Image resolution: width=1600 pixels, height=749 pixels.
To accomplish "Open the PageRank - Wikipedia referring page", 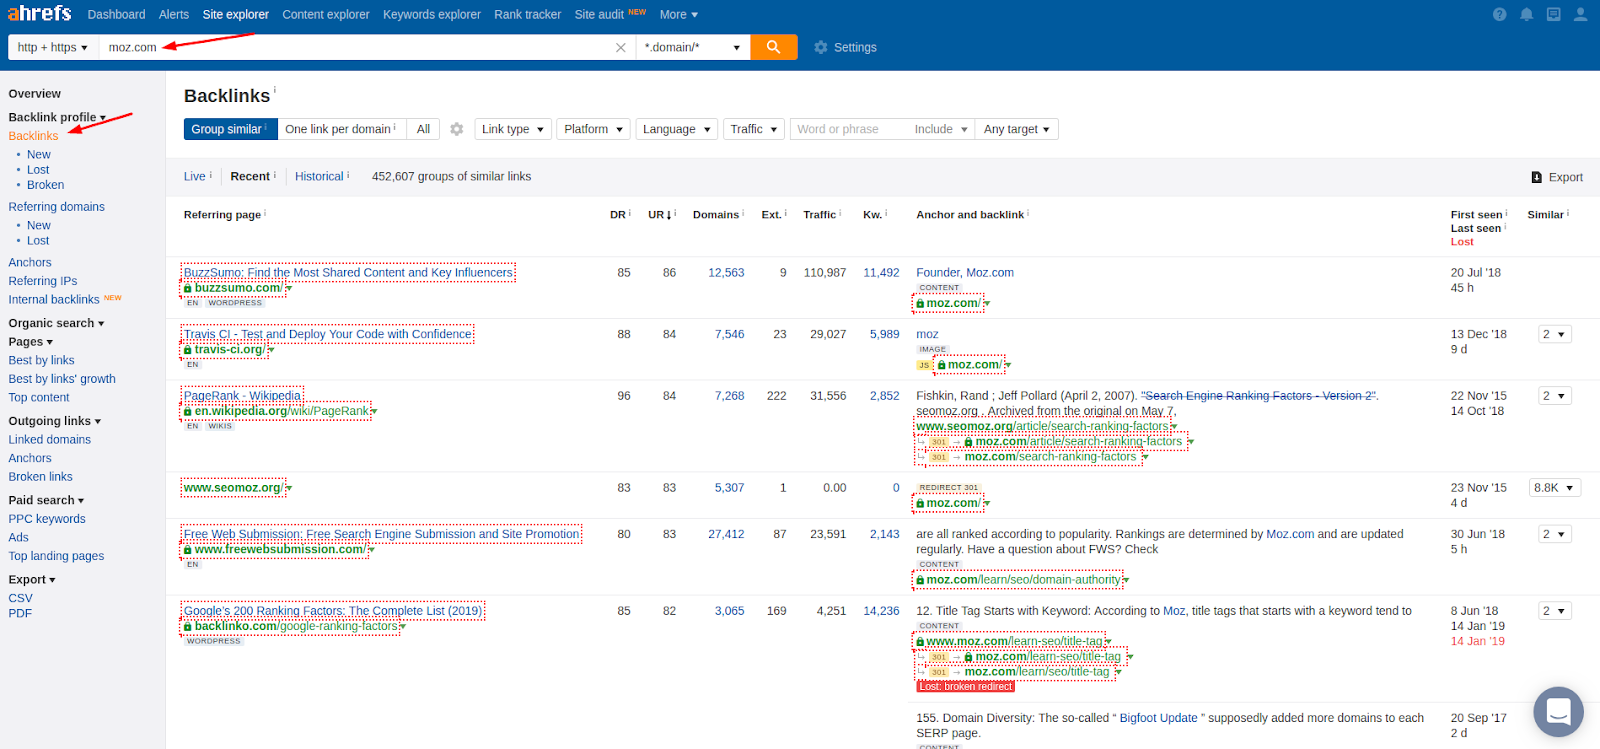I will point(242,396).
